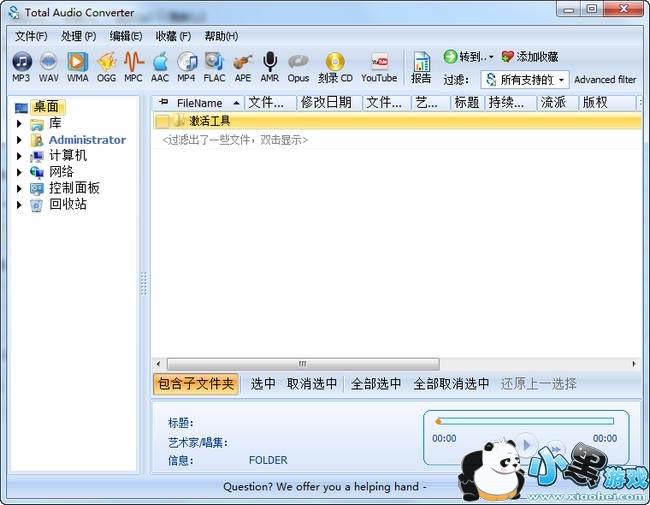Viewport: 650px width, 505px height.
Task: Open the 文件(F) menu
Action: tap(31, 36)
